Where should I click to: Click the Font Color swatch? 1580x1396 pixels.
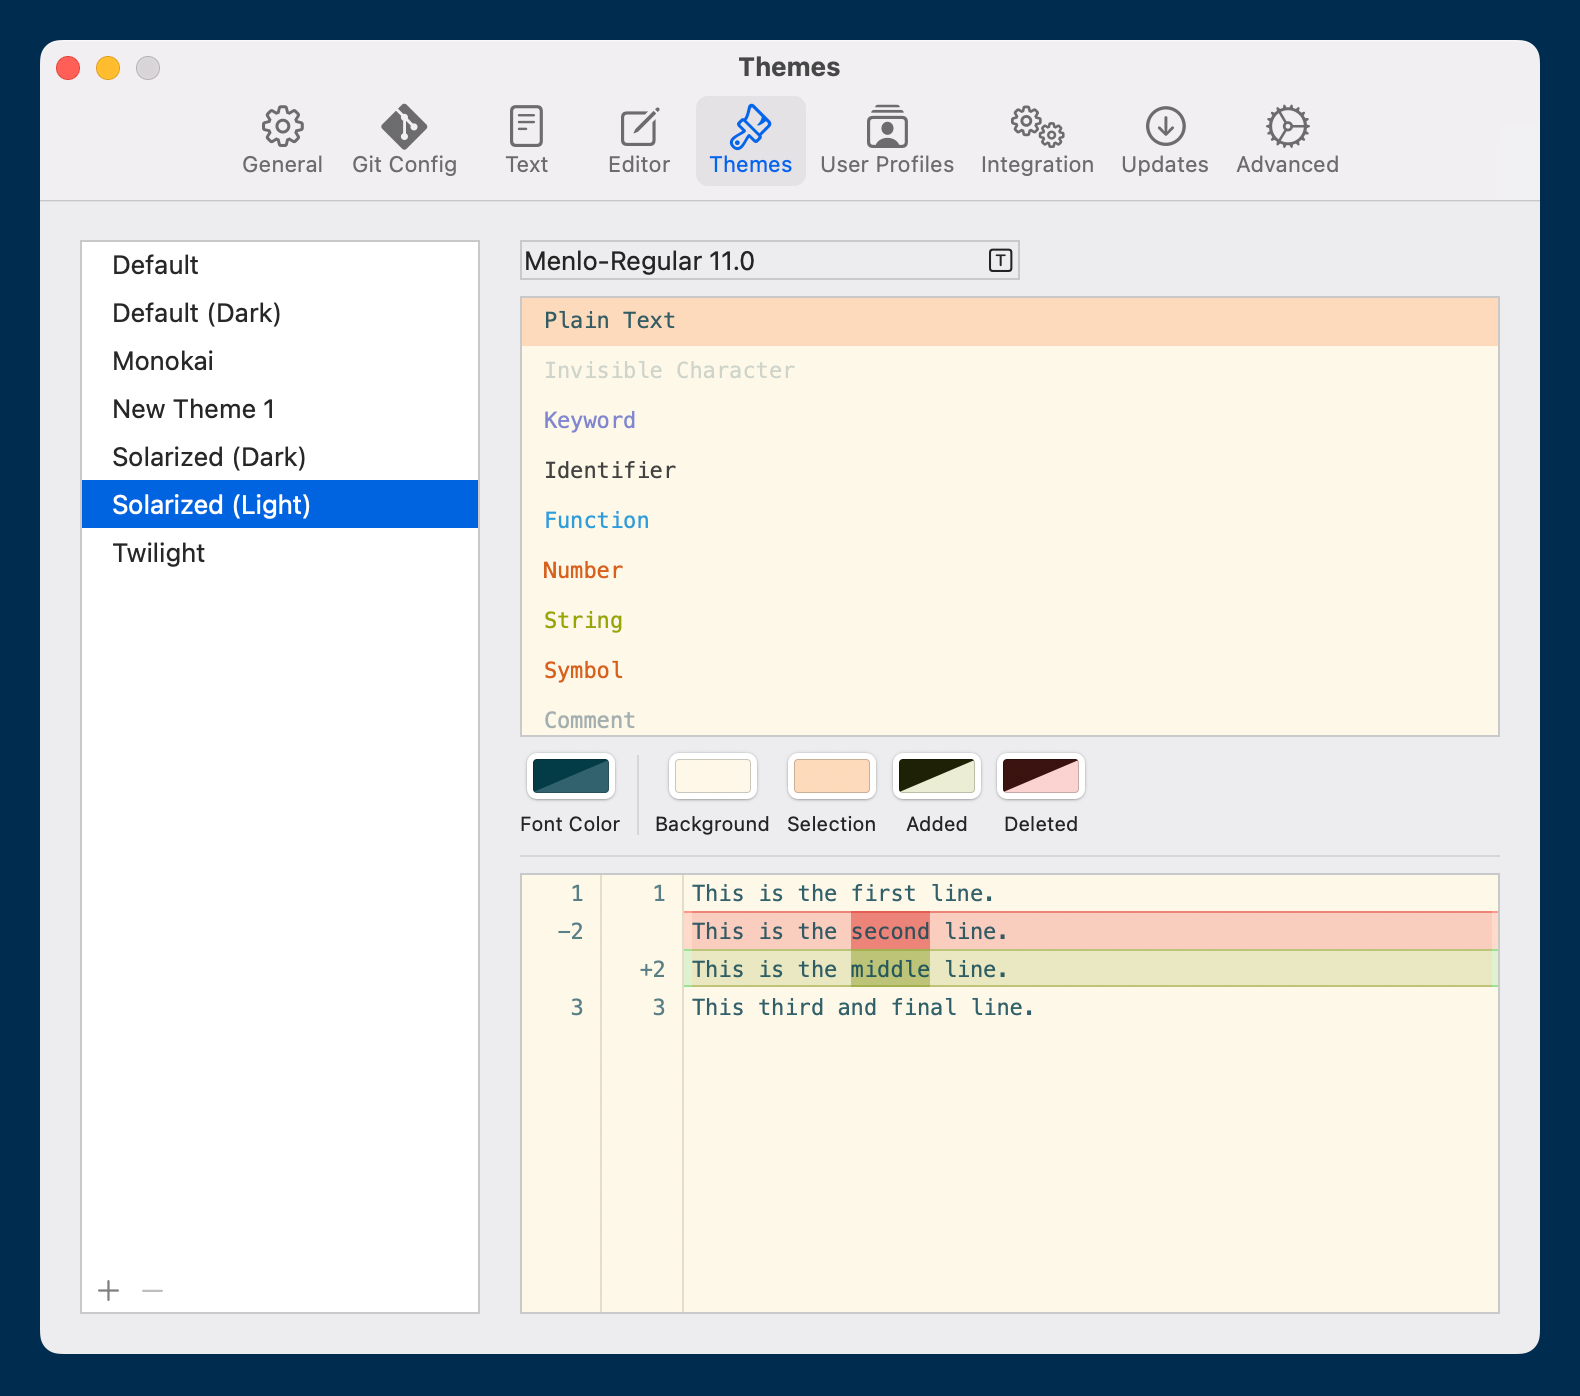pyautogui.click(x=571, y=776)
